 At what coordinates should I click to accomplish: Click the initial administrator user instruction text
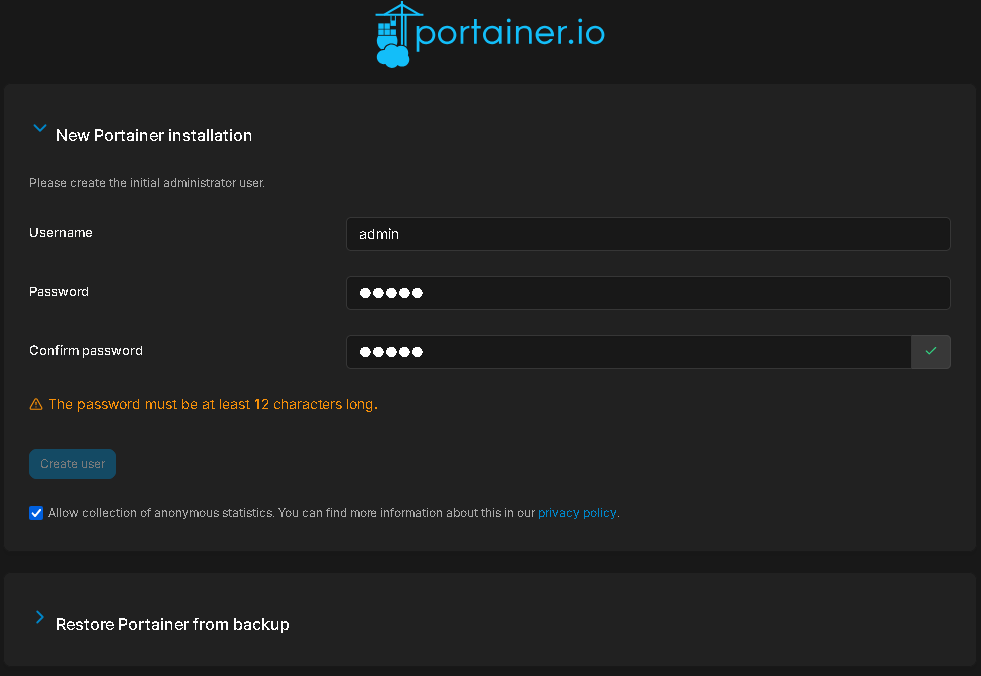(146, 183)
